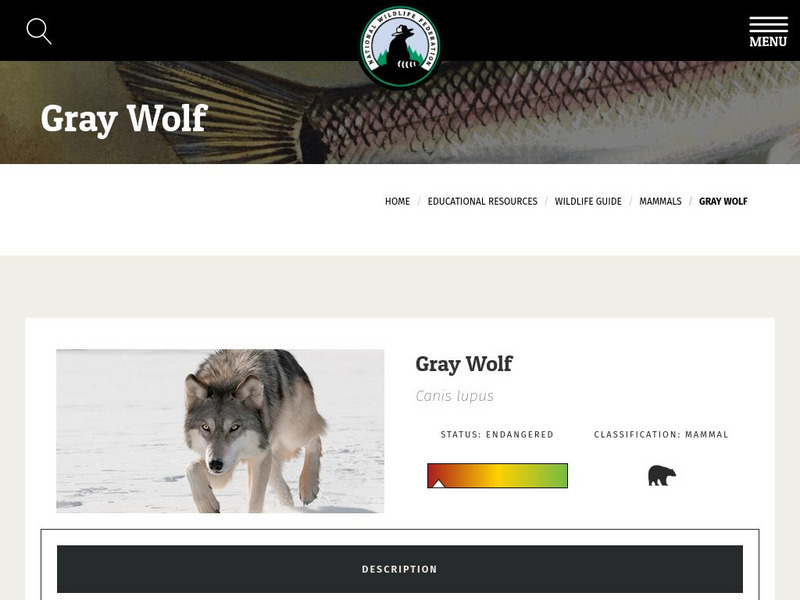
Task: Click the STATUS: ENDANGERED label
Action: click(x=497, y=435)
